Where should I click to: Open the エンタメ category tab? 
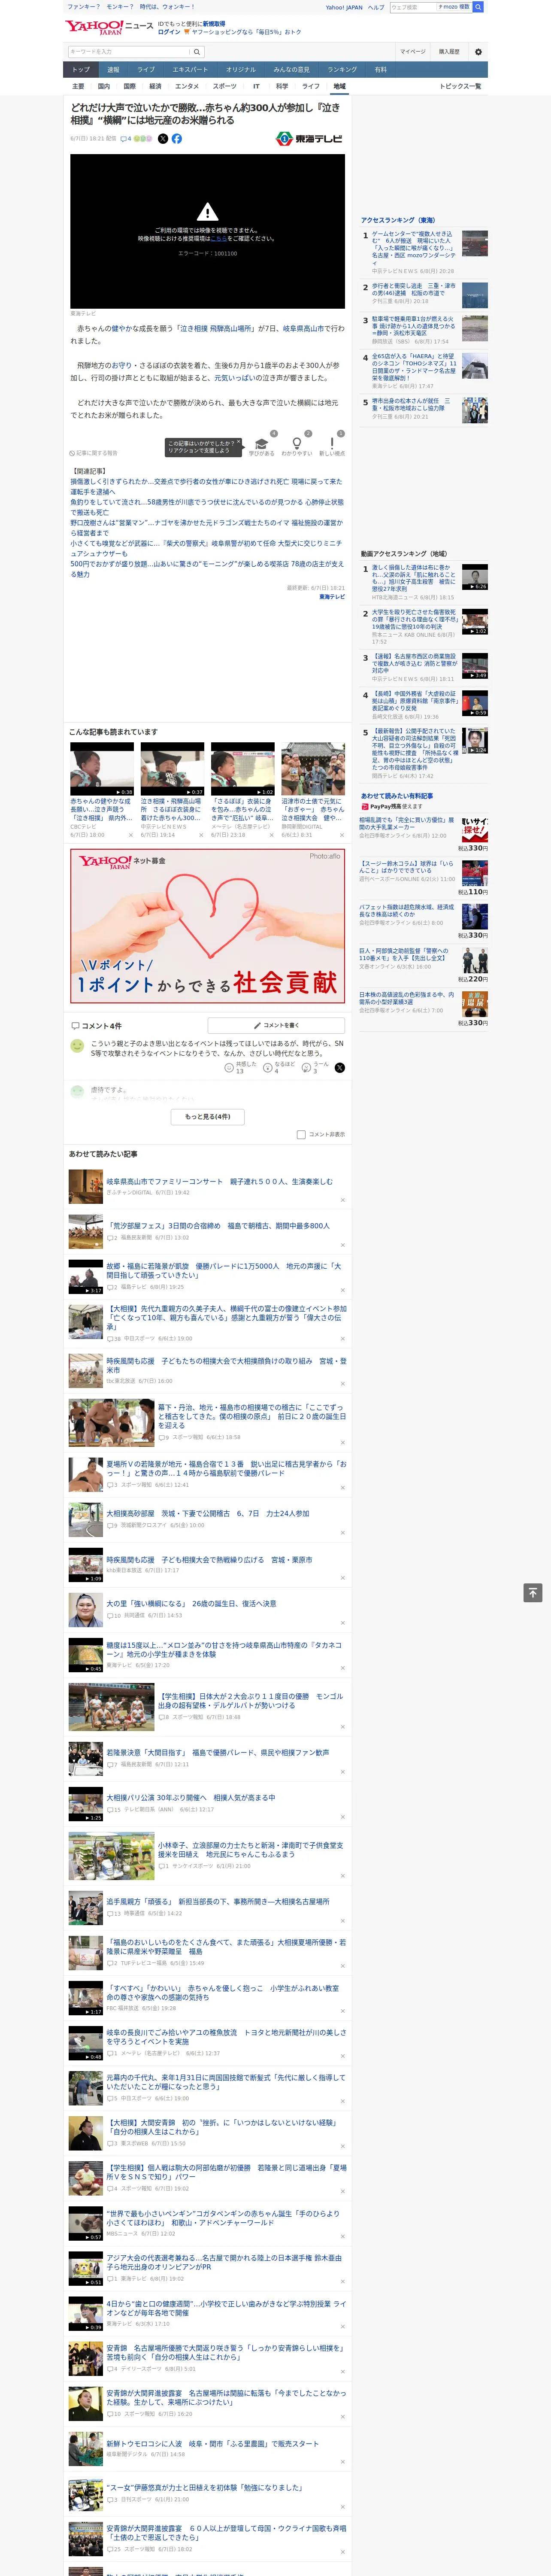tap(187, 86)
